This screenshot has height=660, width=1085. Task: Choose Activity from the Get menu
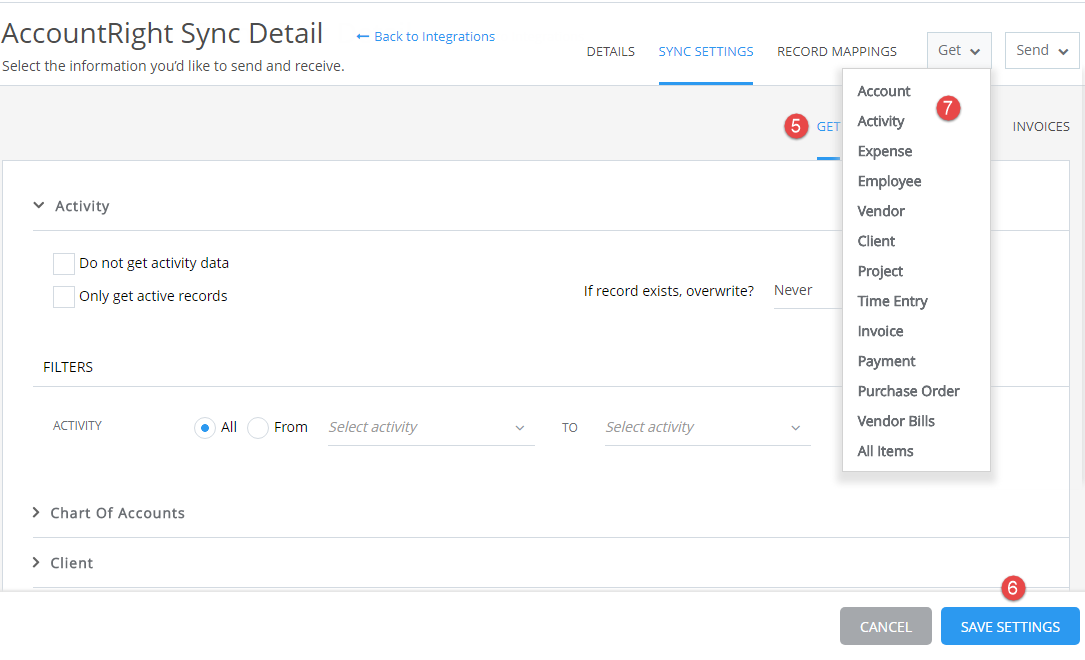point(881,121)
